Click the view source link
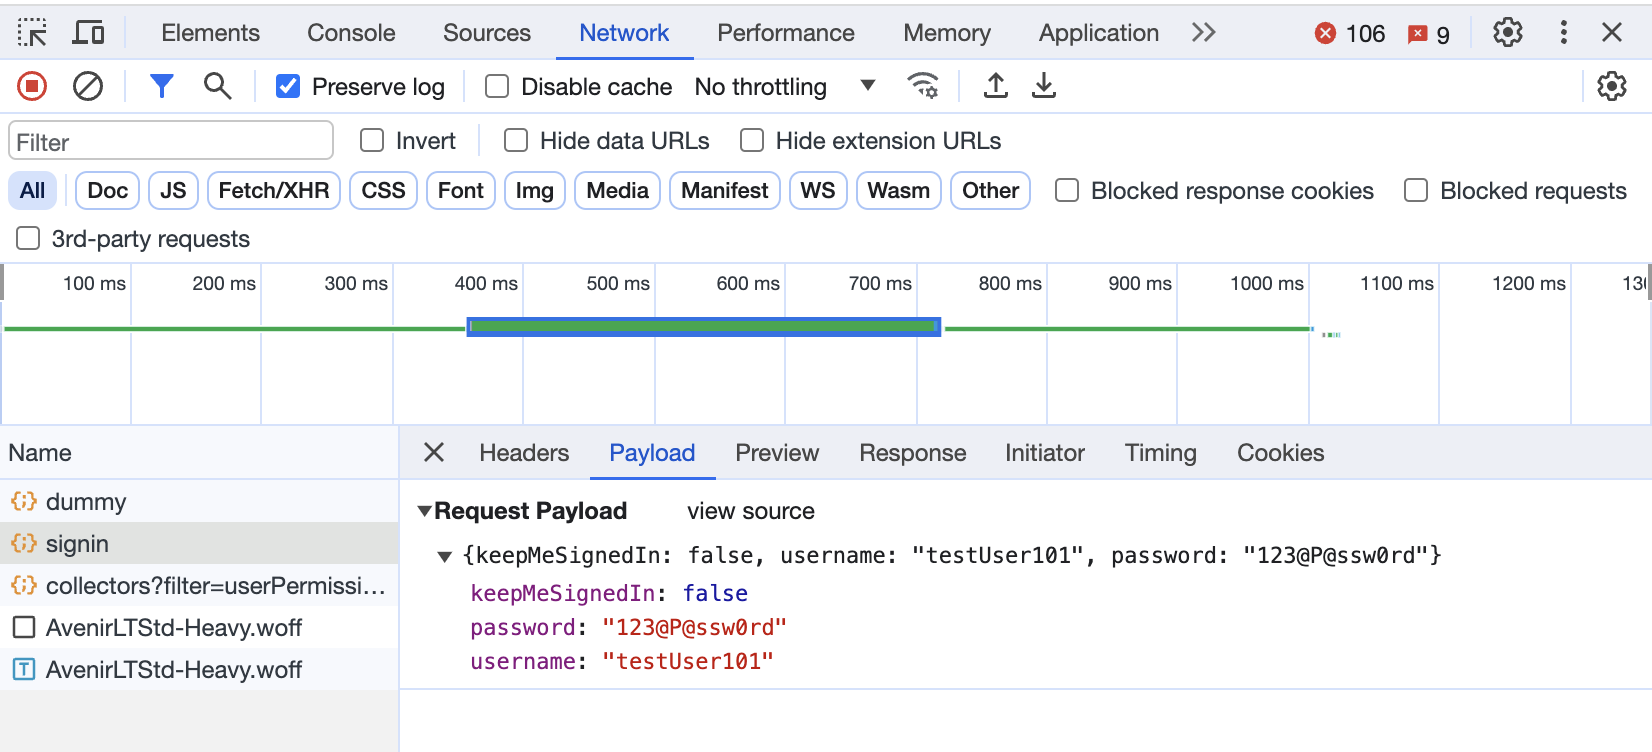1652x752 pixels. click(751, 511)
